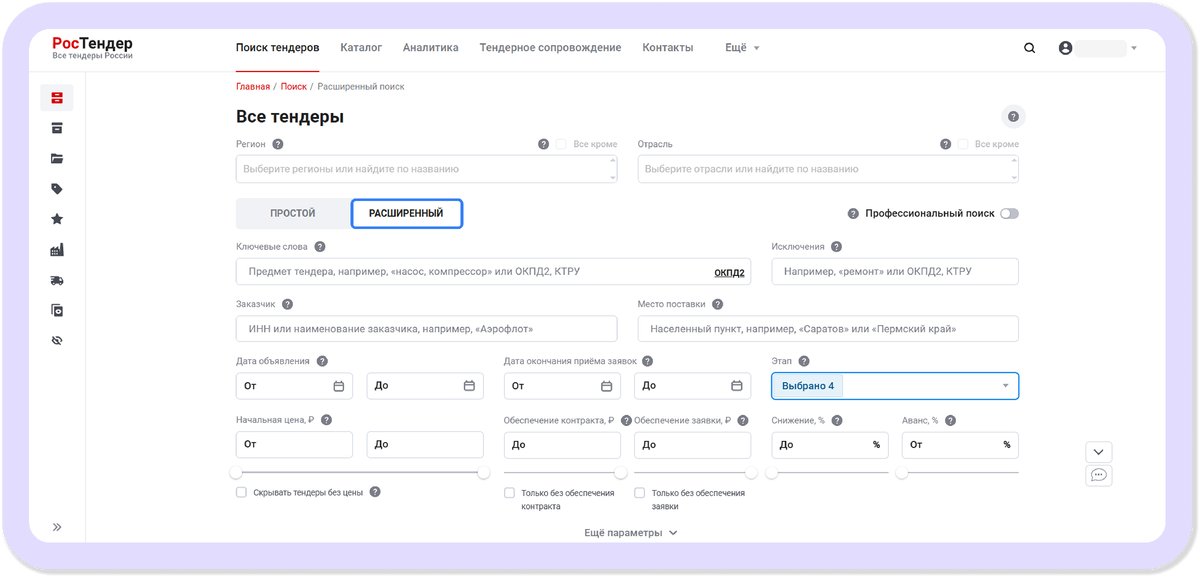The width and height of the screenshot is (1200, 577).
Task: Check Все кроме box for Регион
Action: tap(562, 144)
